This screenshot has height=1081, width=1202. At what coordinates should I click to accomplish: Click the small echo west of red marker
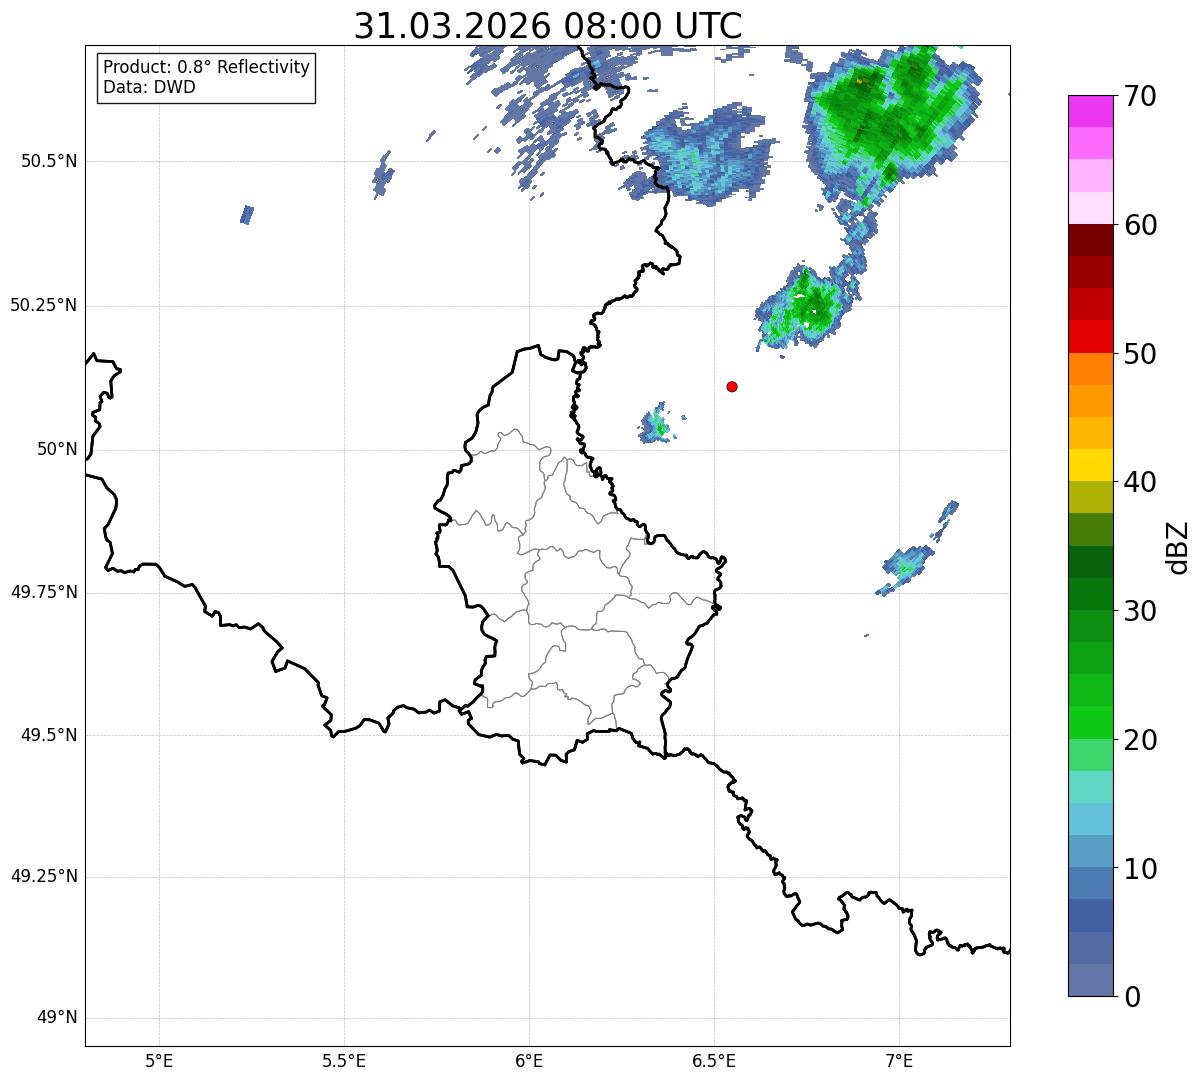[657, 425]
